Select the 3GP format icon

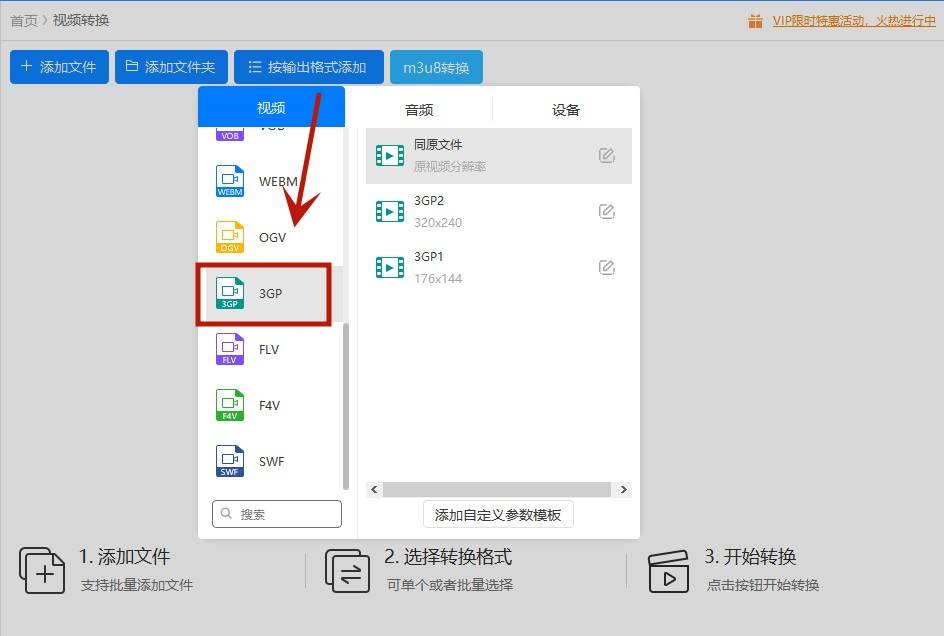tap(230, 293)
